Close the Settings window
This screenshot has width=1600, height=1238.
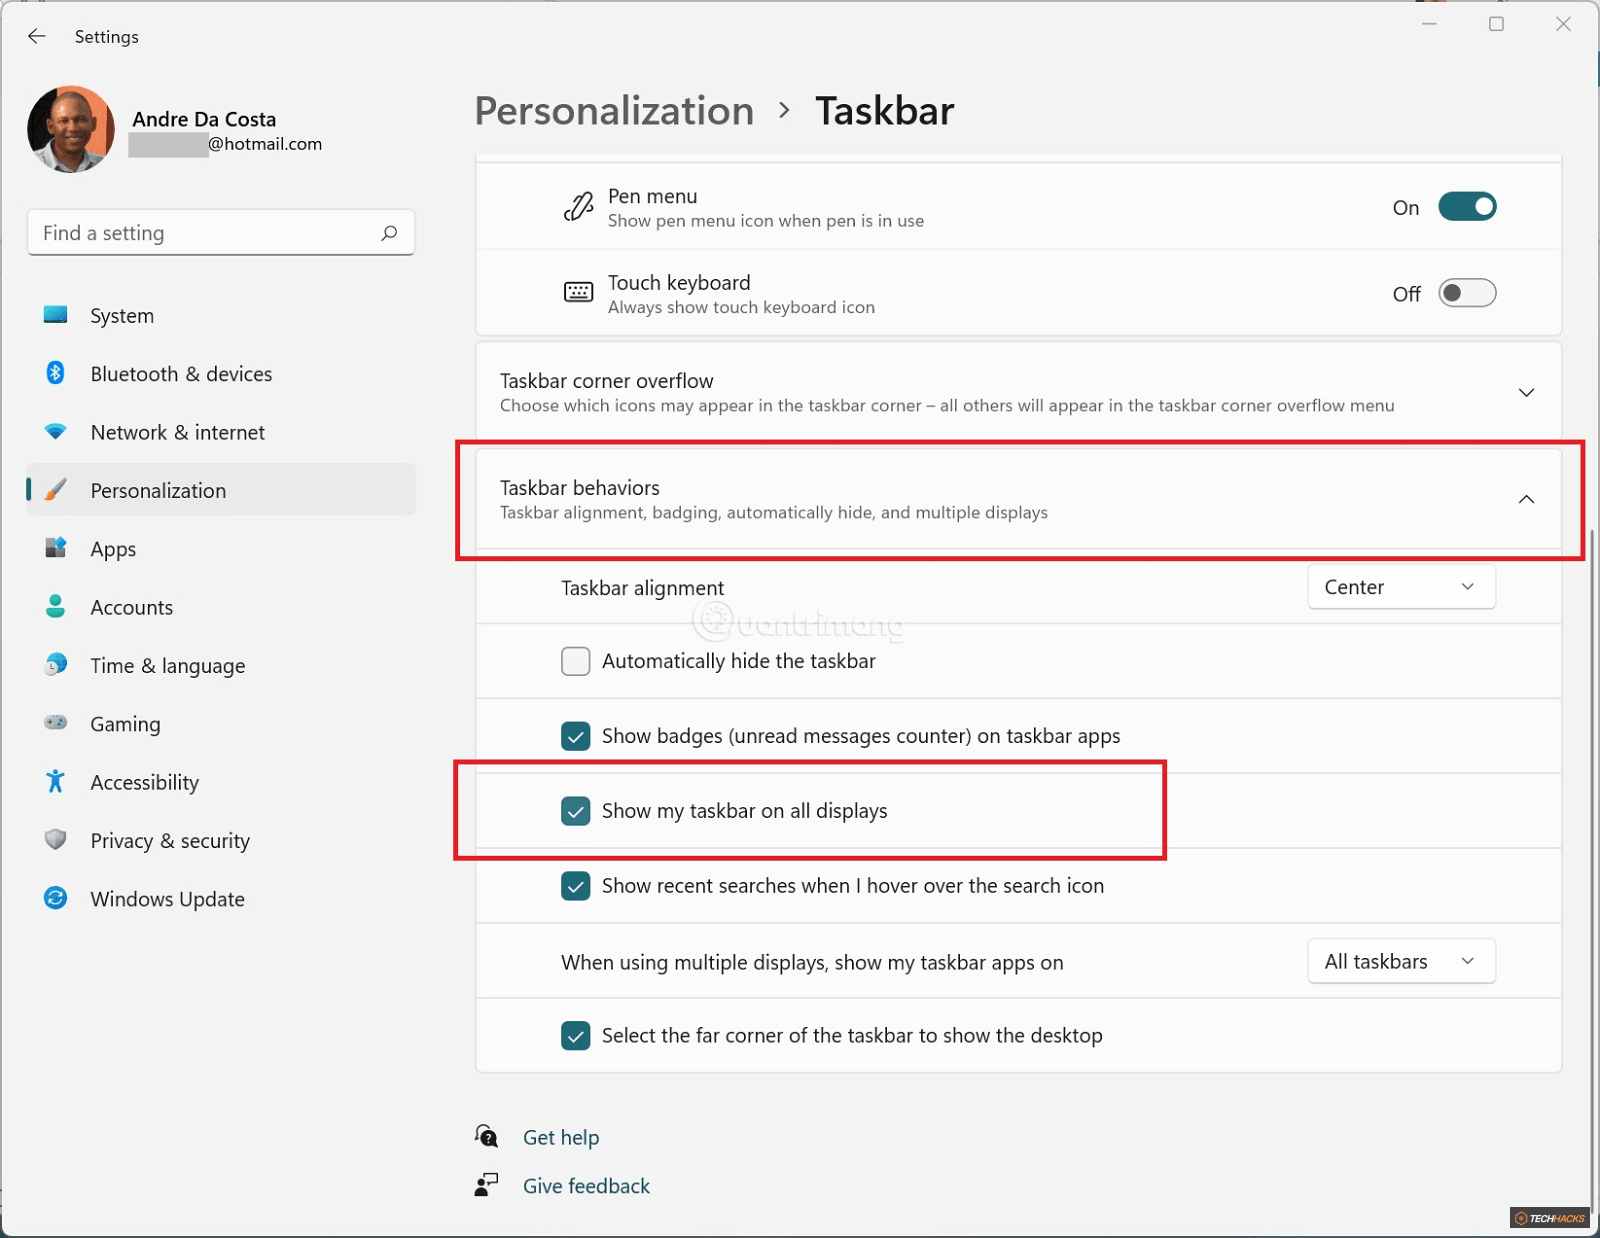[x=1563, y=24]
